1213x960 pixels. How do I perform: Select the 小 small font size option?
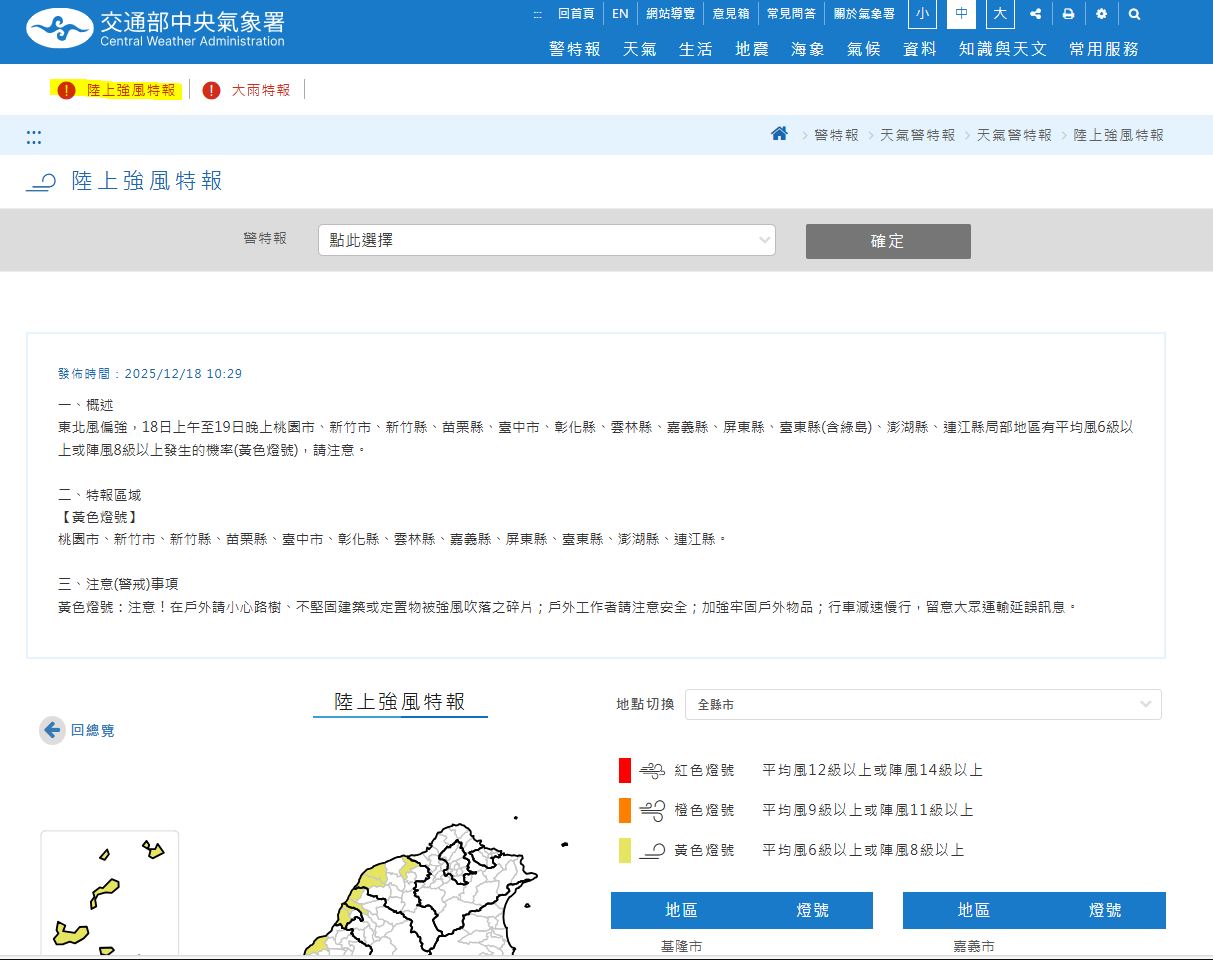click(x=921, y=14)
